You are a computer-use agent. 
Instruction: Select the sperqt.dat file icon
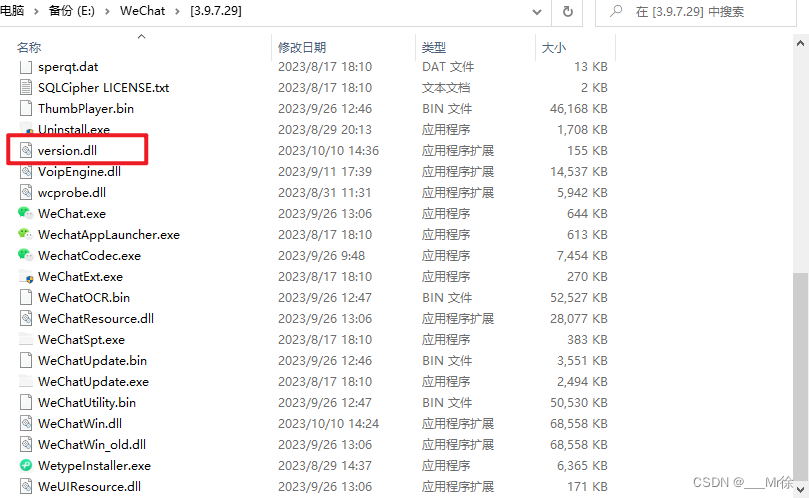pos(26,67)
